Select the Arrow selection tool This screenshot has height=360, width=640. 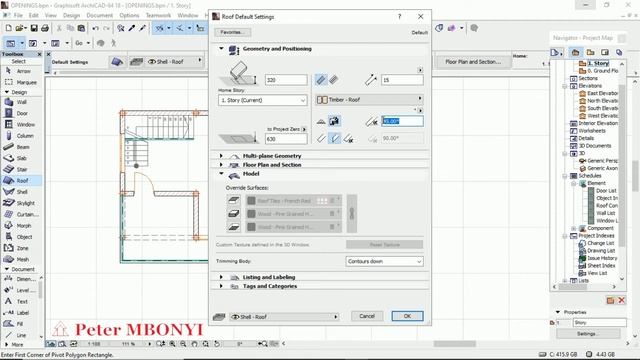[x=22, y=71]
